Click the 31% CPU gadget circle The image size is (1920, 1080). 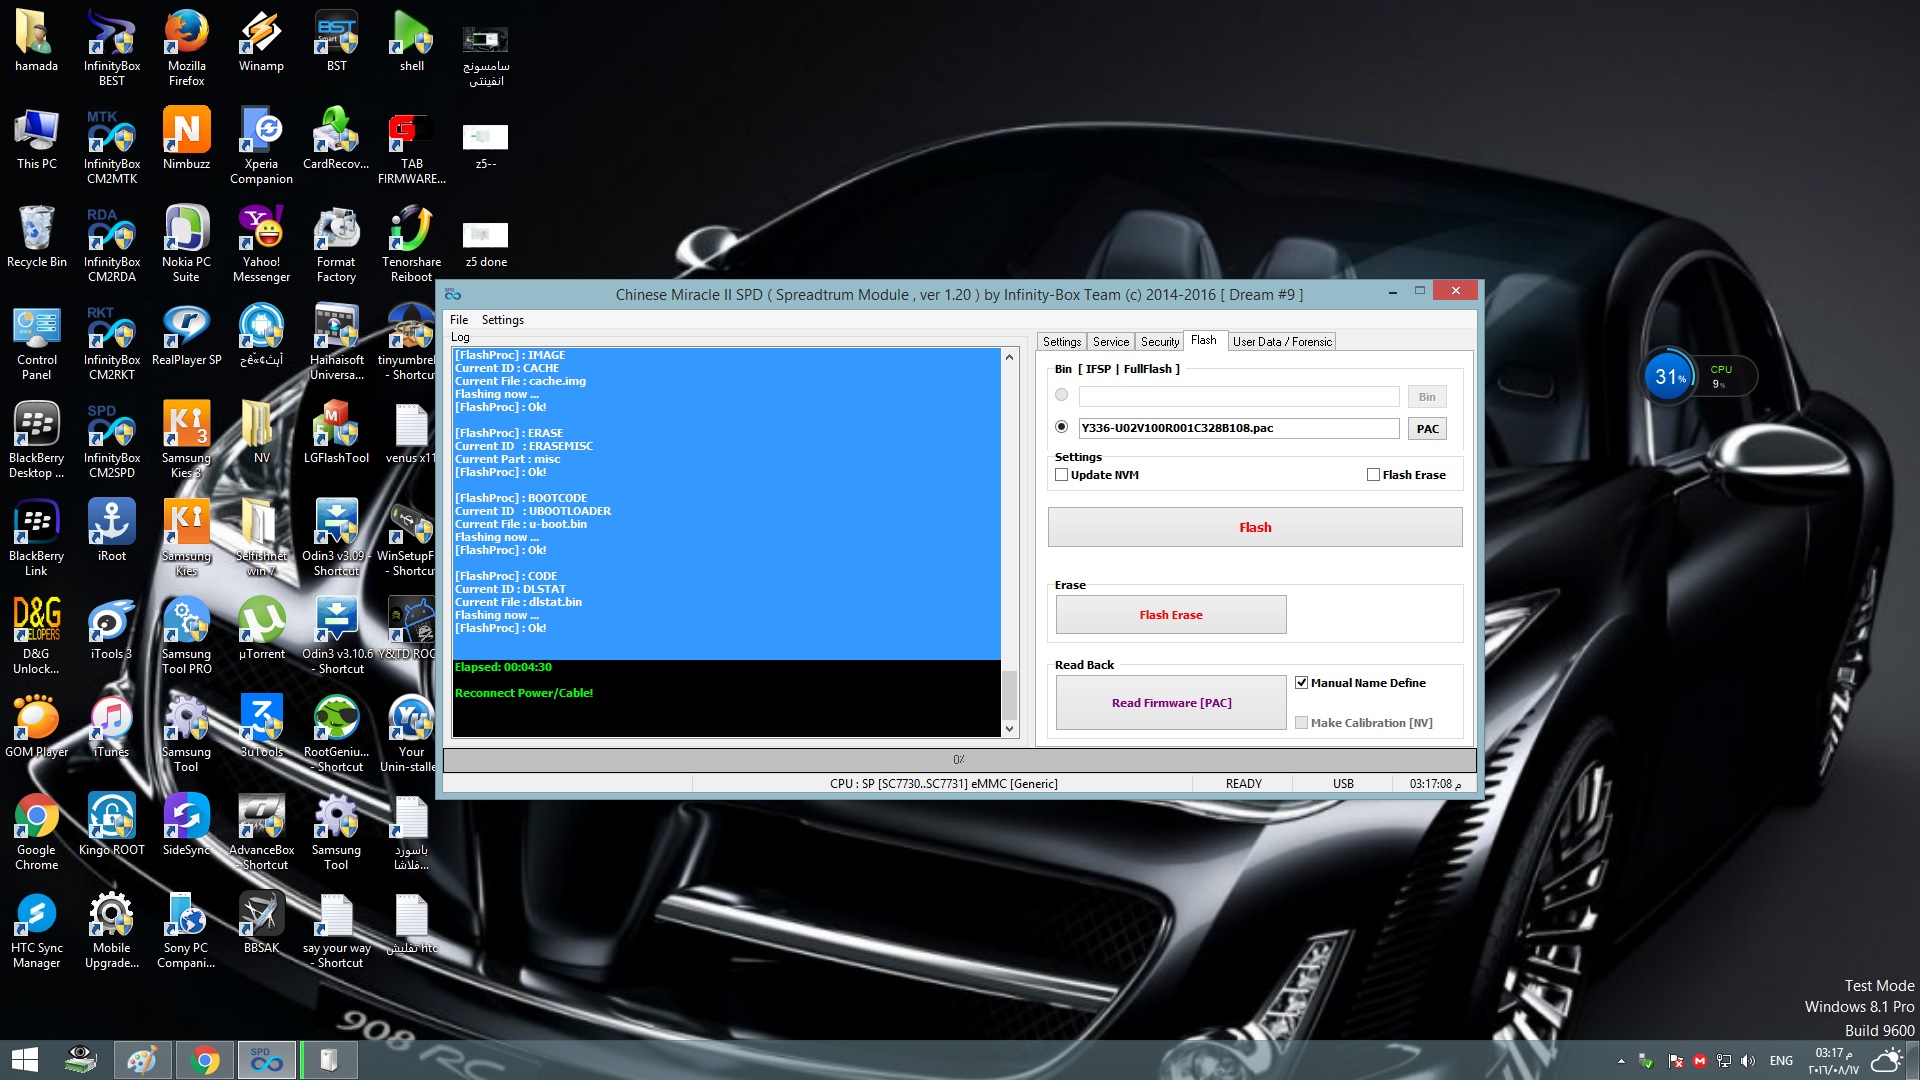(x=1669, y=377)
